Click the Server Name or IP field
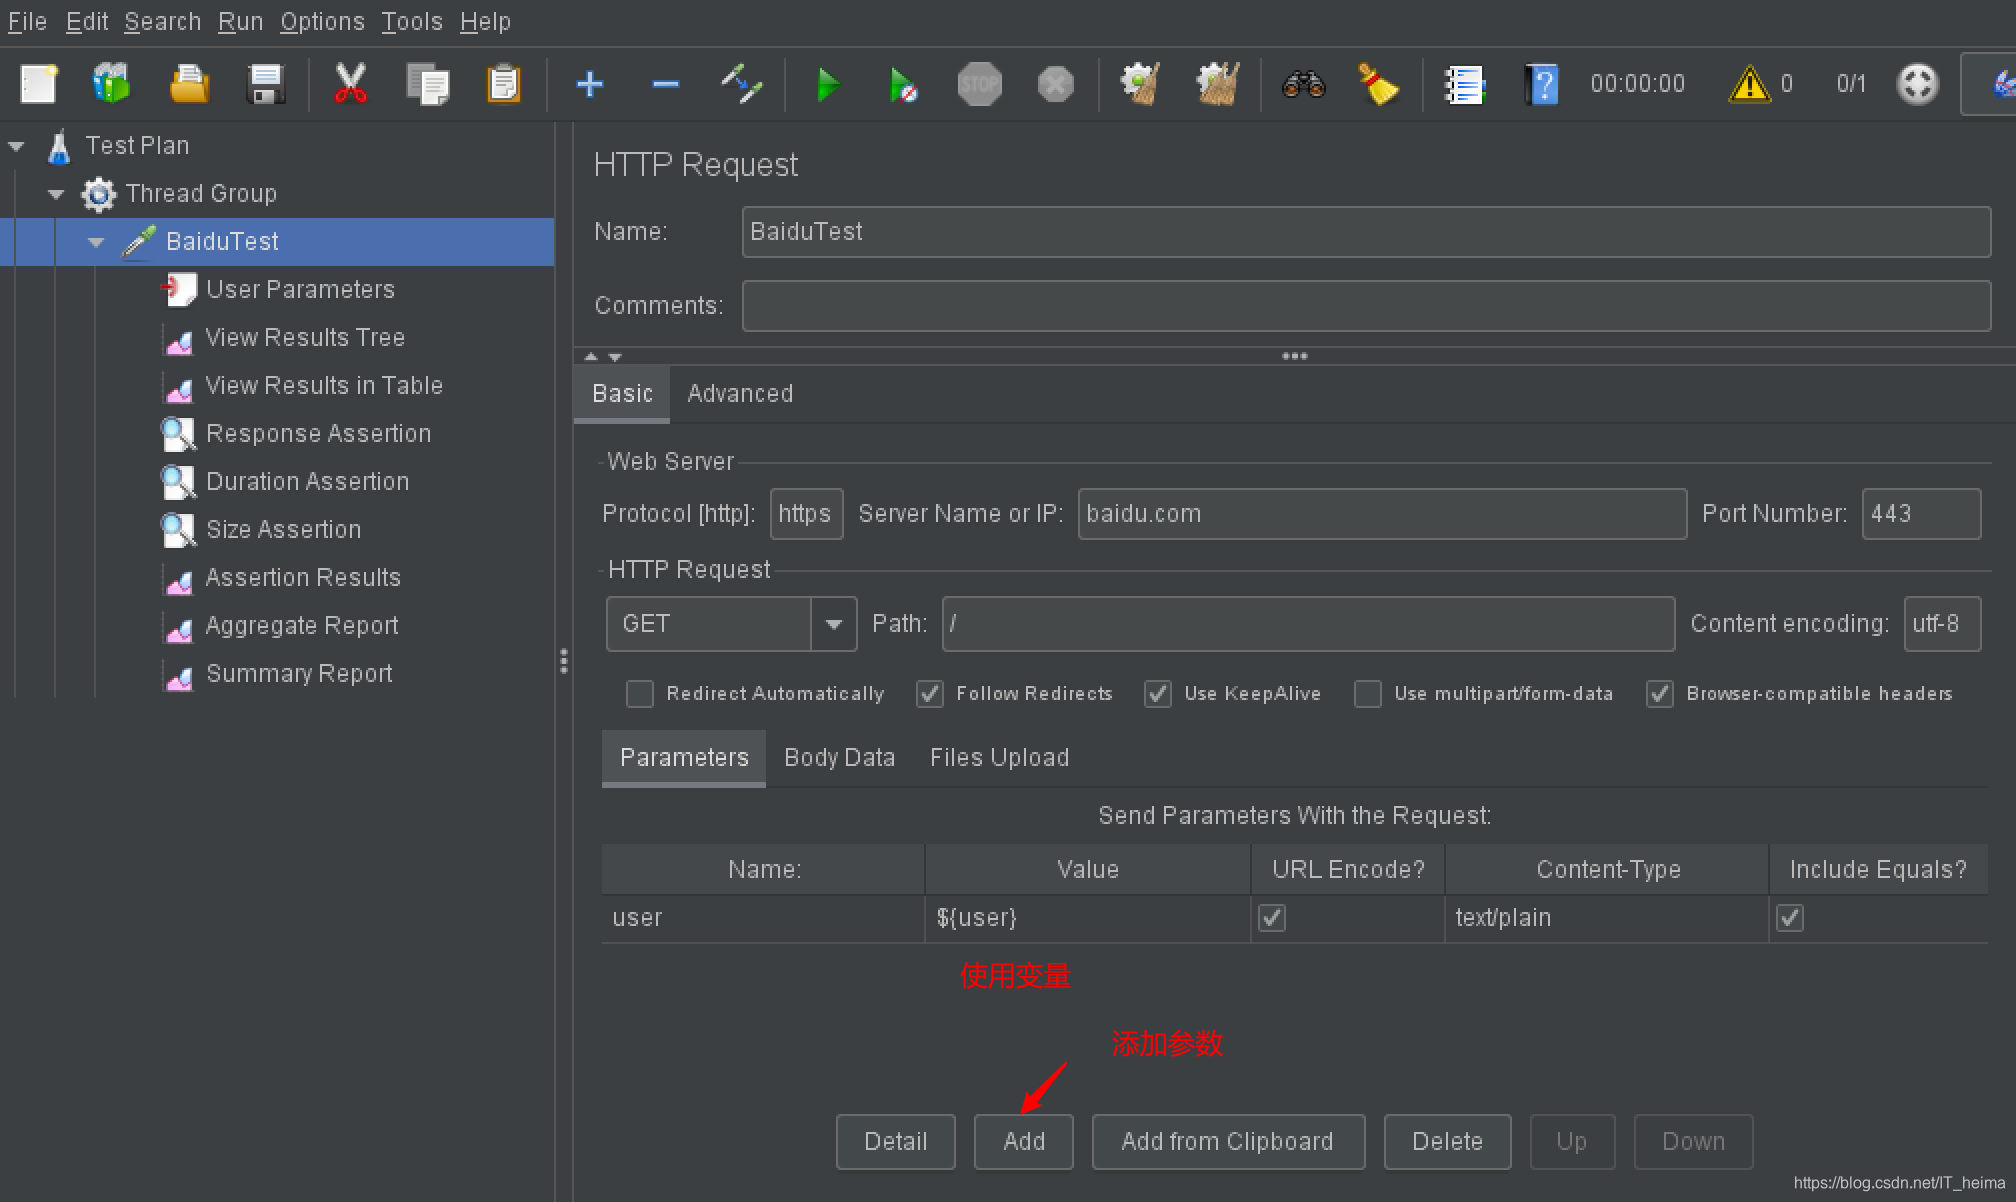 tap(1381, 514)
